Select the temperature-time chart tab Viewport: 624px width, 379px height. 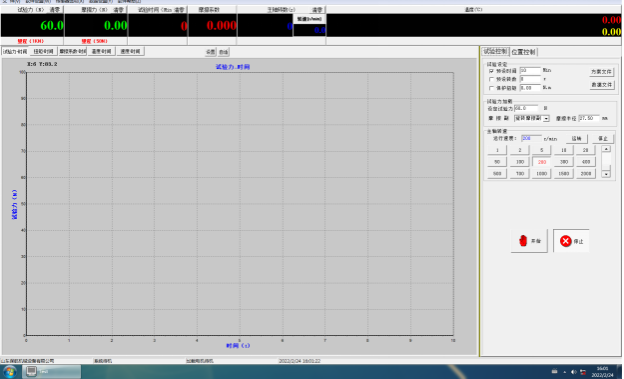(101, 51)
